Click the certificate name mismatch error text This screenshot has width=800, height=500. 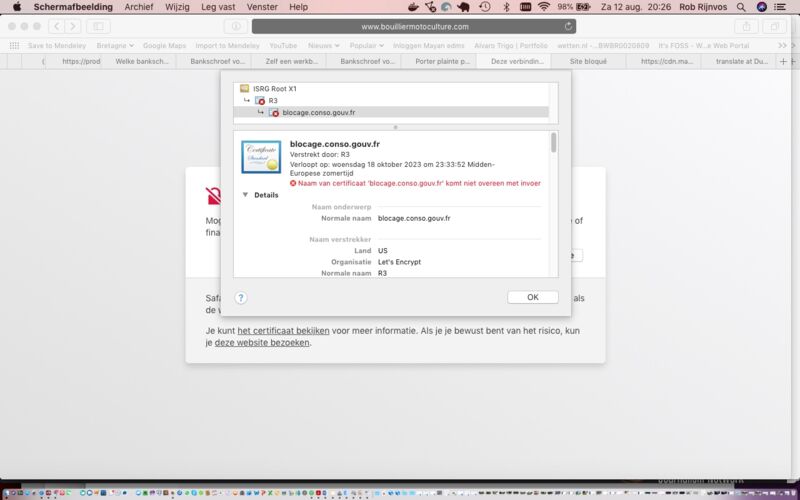click(x=419, y=183)
